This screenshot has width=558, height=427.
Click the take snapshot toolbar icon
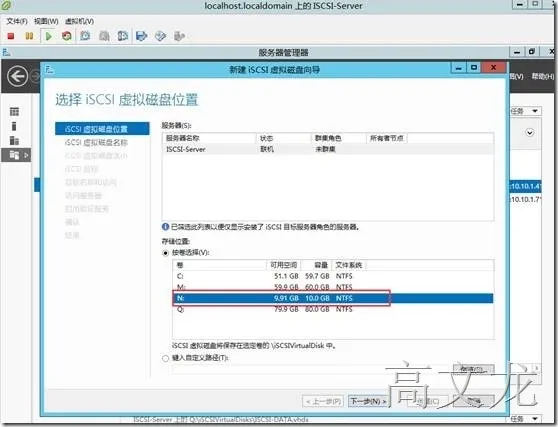click(x=85, y=36)
